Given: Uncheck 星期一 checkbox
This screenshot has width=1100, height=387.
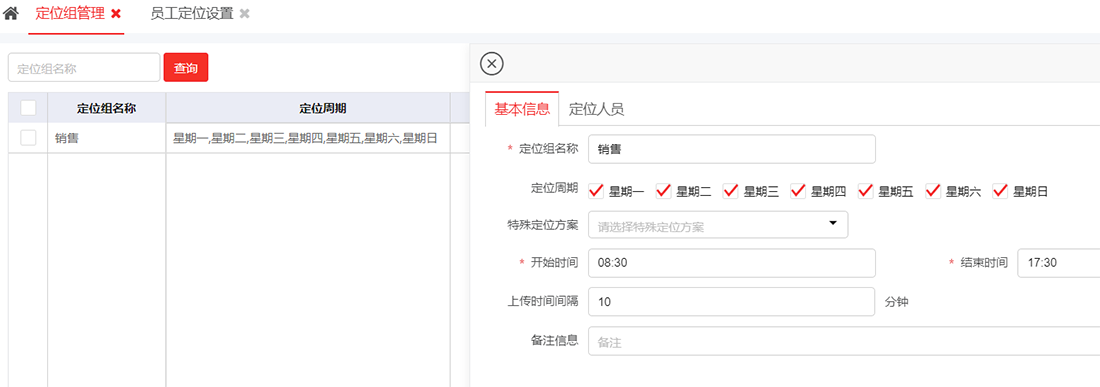Looking at the screenshot, I should (x=596, y=191).
